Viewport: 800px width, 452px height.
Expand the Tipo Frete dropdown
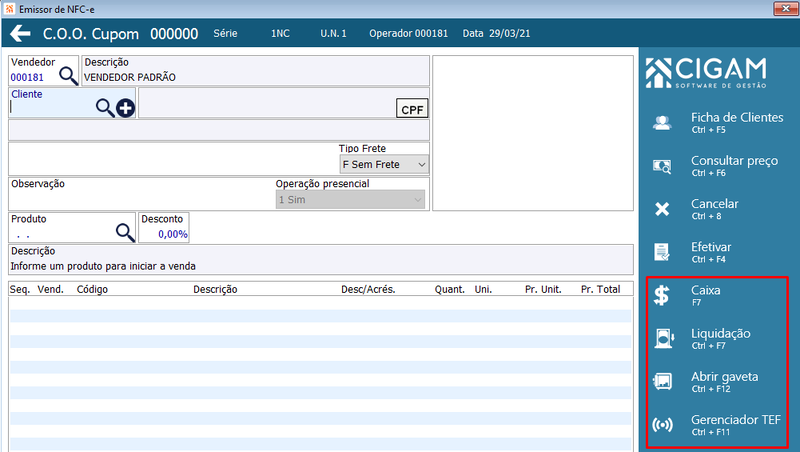[x=384, y=164]
